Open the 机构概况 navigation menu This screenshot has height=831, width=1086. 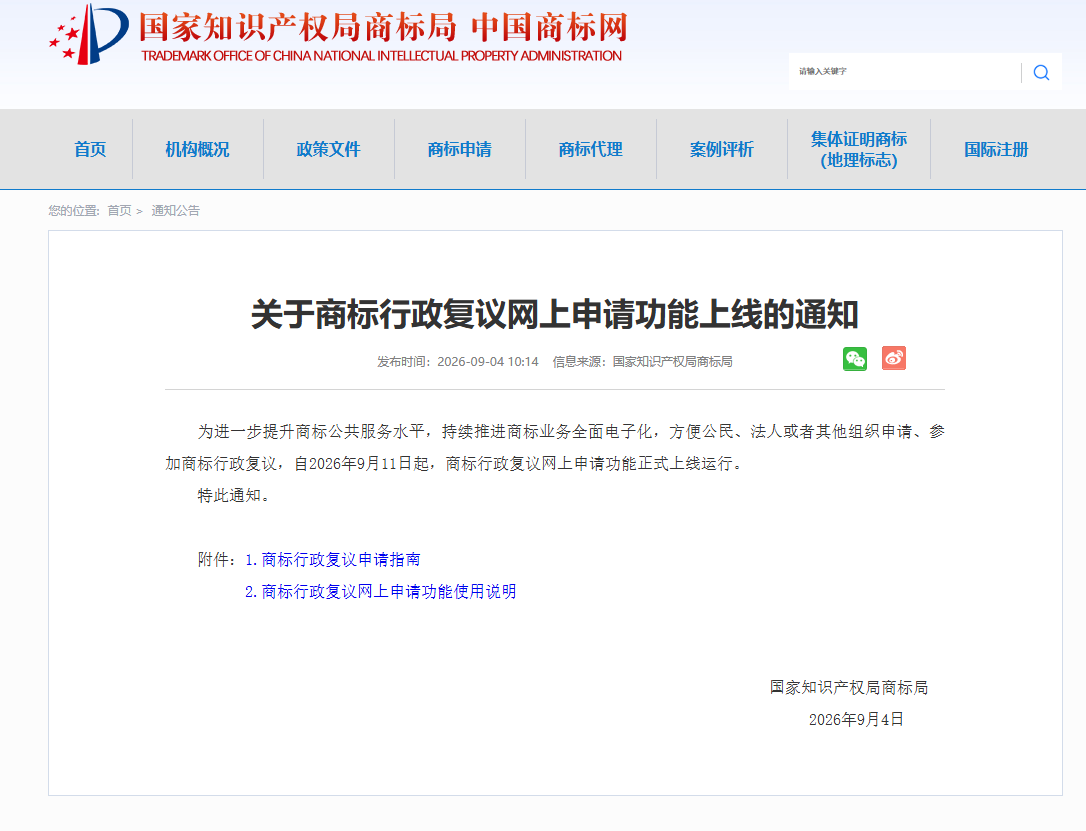tap(197, 149)
